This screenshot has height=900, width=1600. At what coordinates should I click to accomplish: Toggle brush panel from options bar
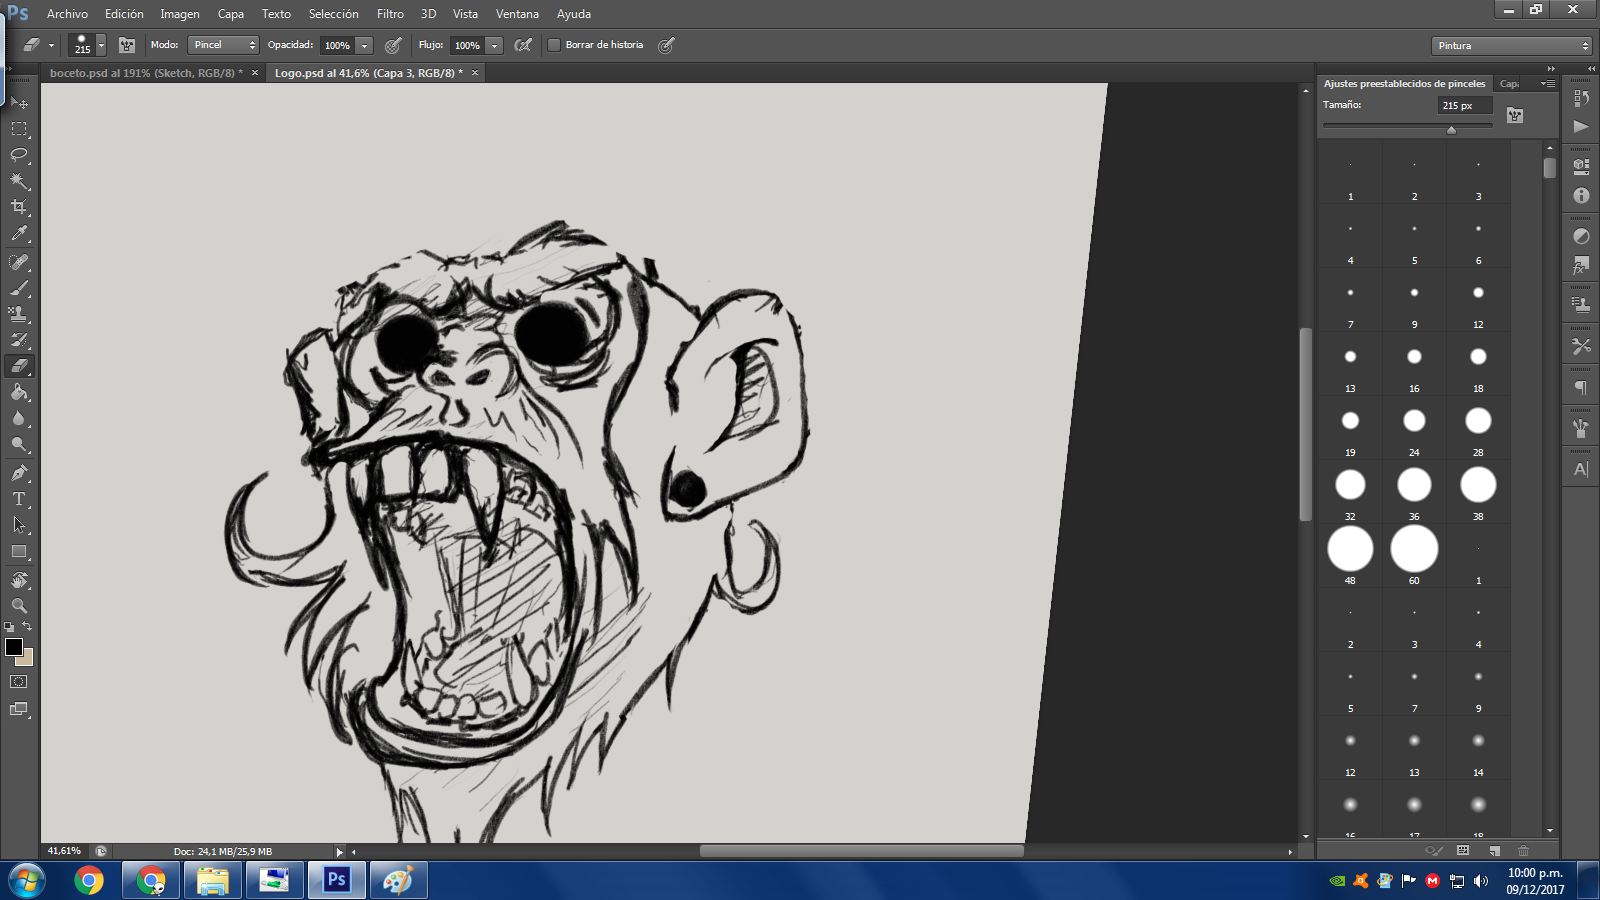tap(127, 45)
